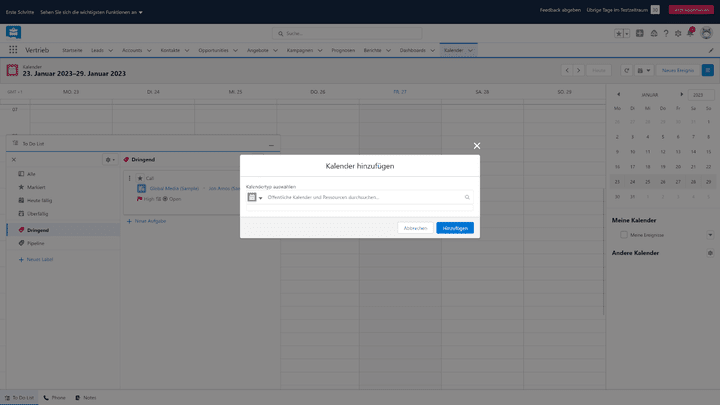This screenshot has width=720, height=405.
Task: Open the Notes utility bar item
Action: 85,398
